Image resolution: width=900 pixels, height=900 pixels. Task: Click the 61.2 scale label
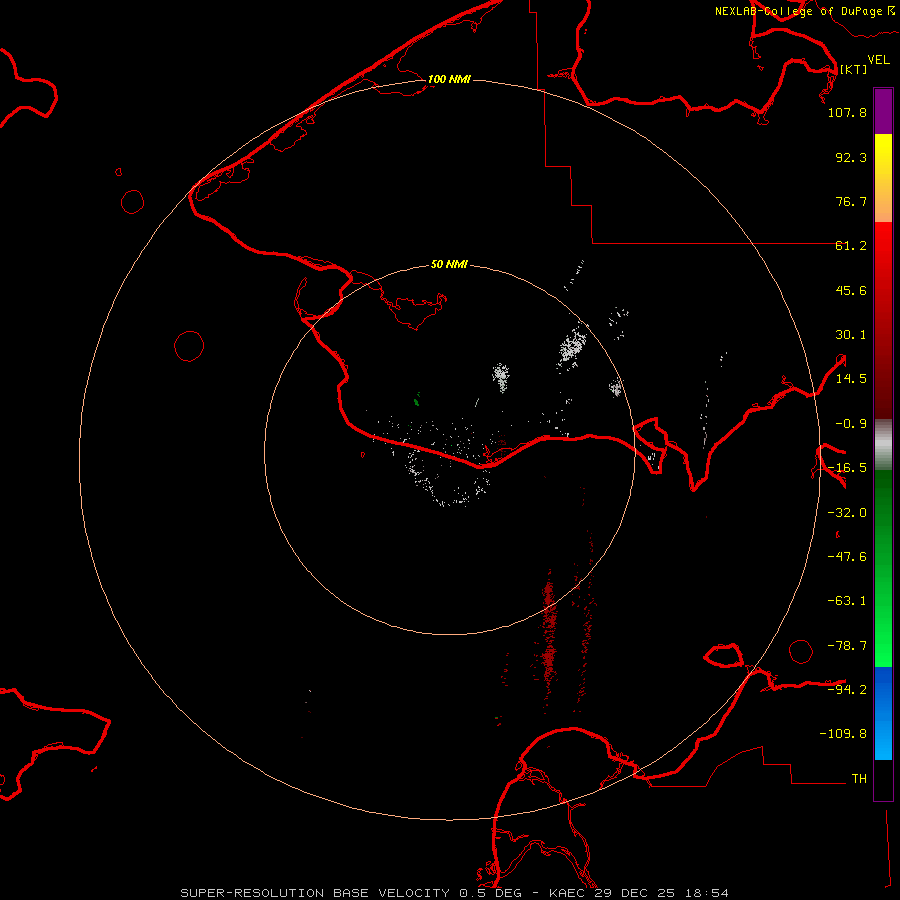(x=849, y=246)
